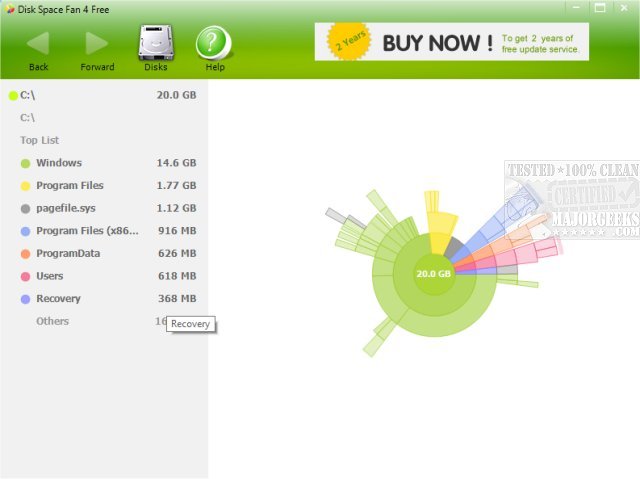Click the pink dot beside Users
Viewport: 640px width, 479px height.
25,277
